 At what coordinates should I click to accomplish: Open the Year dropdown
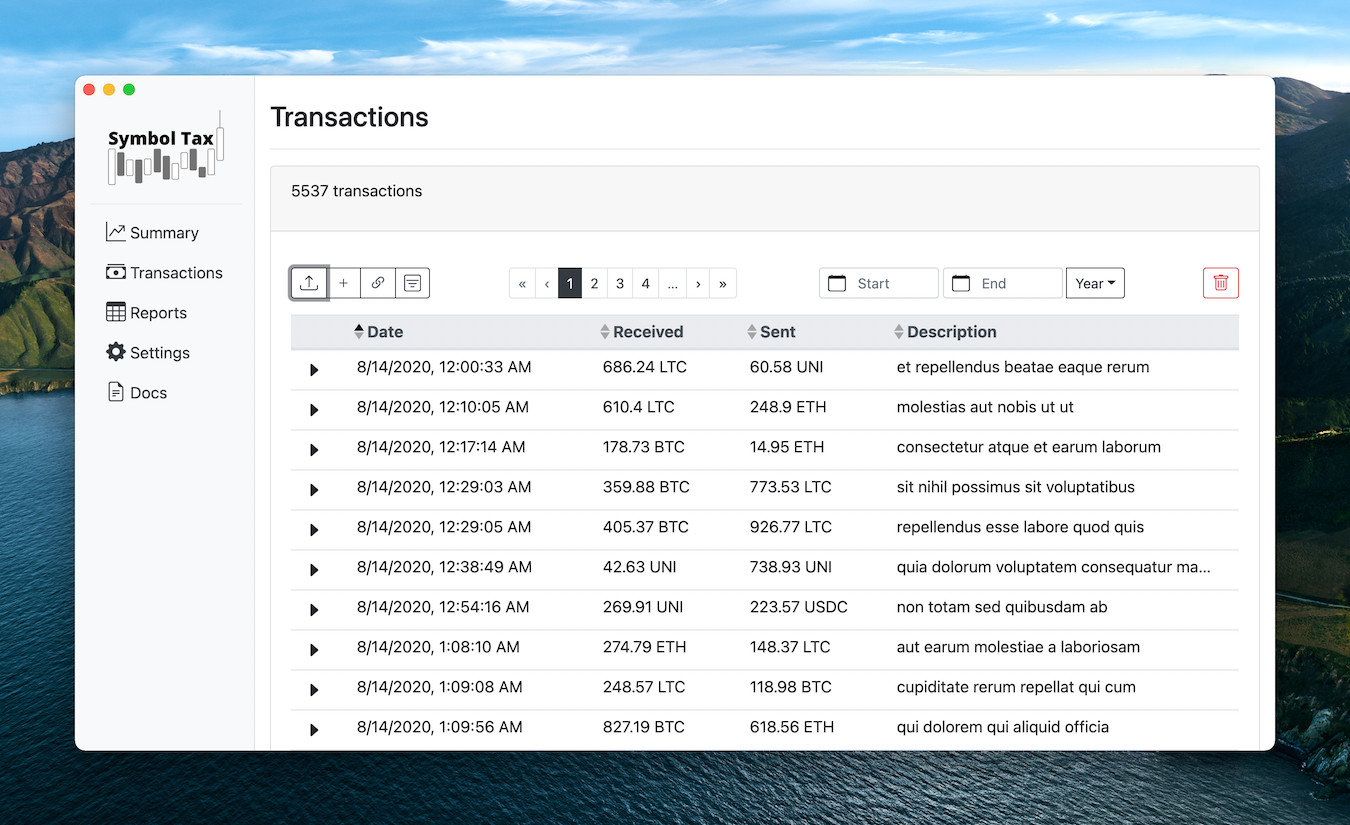click(x=1095, y=283)
